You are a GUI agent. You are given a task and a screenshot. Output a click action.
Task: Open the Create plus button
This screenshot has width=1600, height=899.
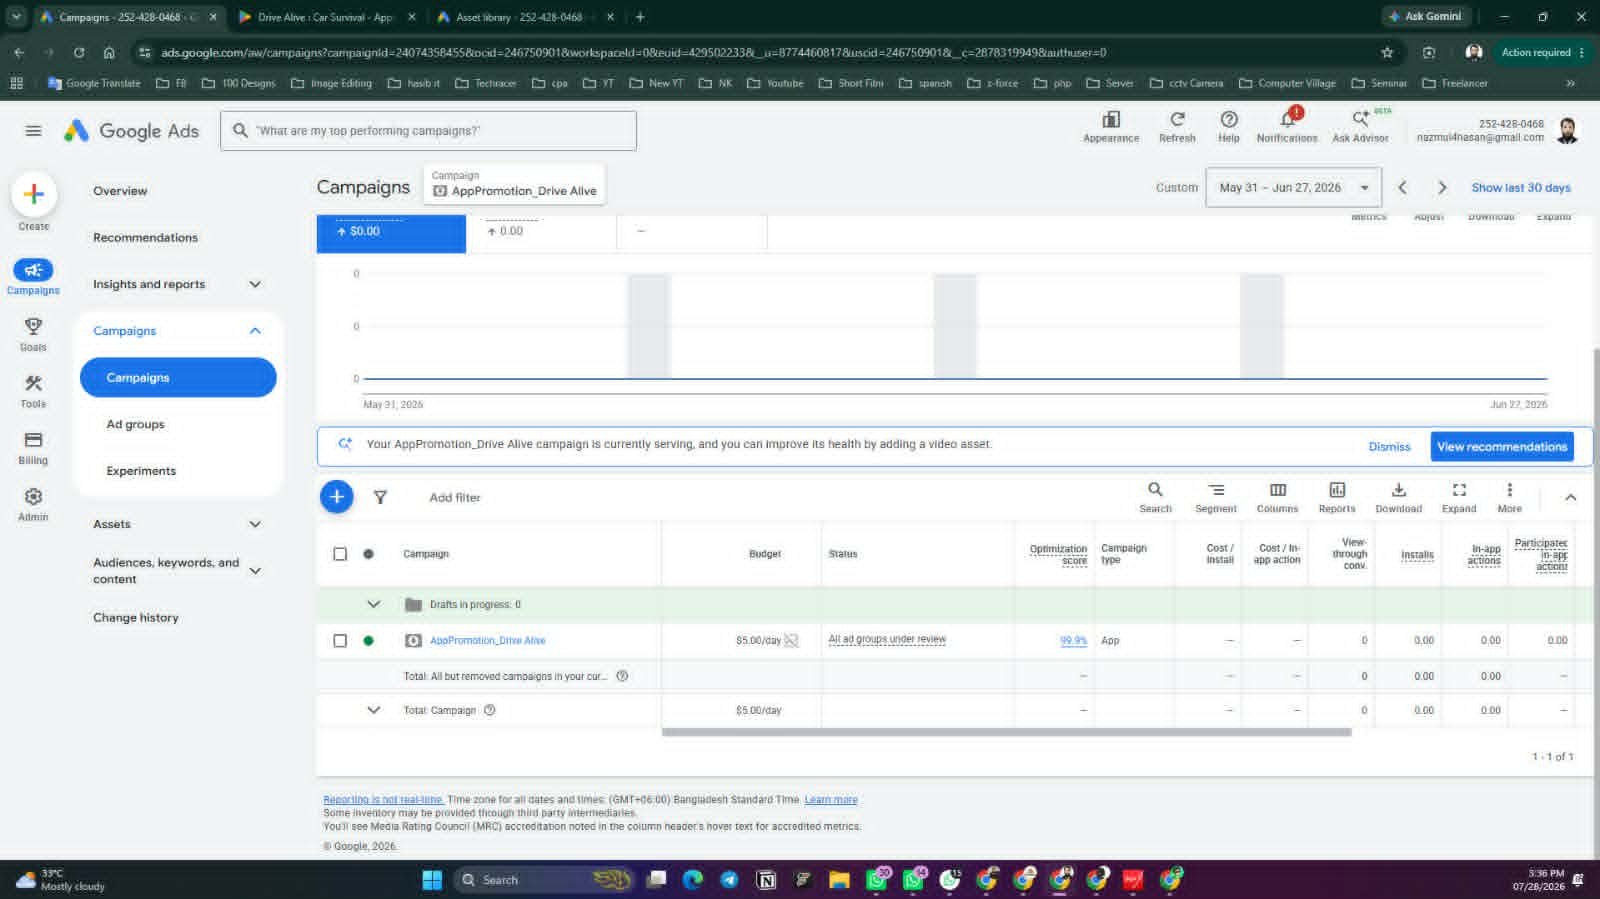click(33, 194)
